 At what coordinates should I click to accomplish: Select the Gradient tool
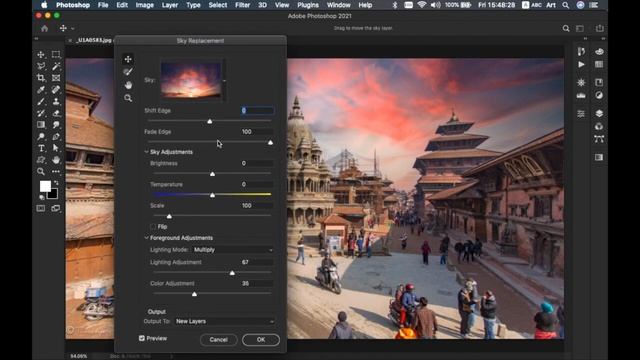[41, 124]
